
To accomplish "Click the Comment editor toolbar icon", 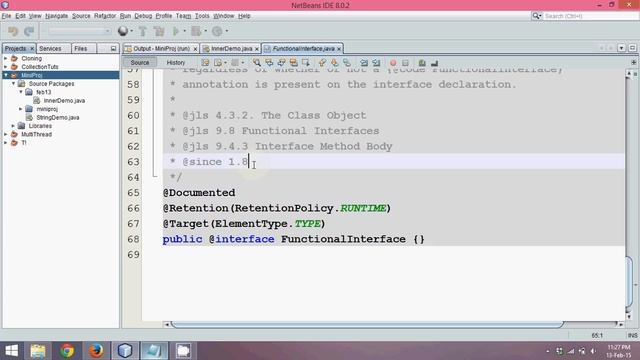I will click(x=422, y=63).
